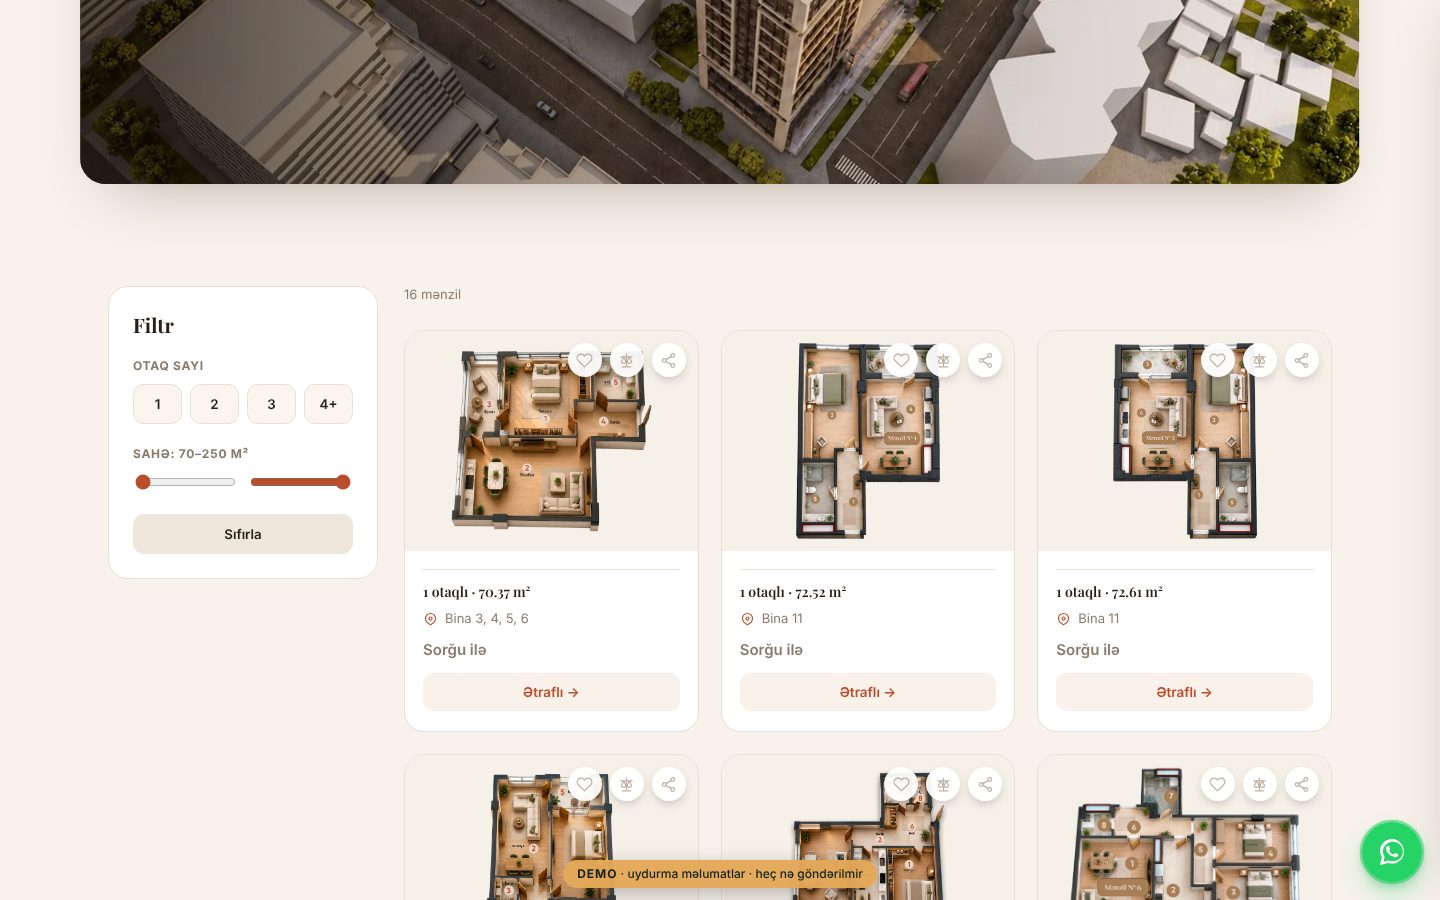This screenshot has height=900, width=1440.
Task: Click the DEMO notice banner
Action: tap(720, 874)
